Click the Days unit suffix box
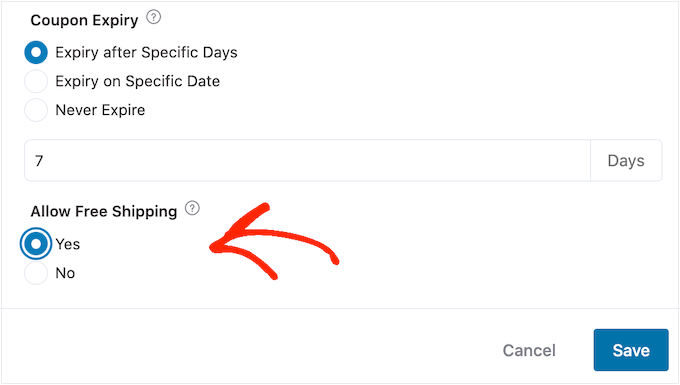Image resolution: width=680 pixels, height=385 pixels. tap(626, 160)
